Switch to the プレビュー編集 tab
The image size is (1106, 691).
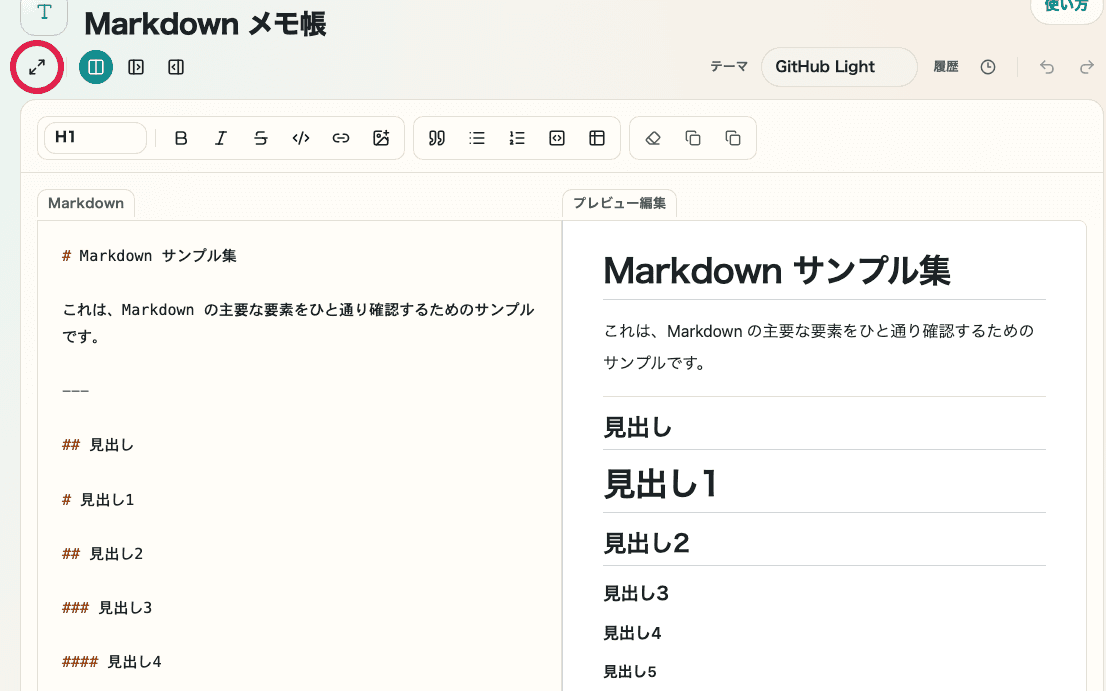tap(620, 202)
